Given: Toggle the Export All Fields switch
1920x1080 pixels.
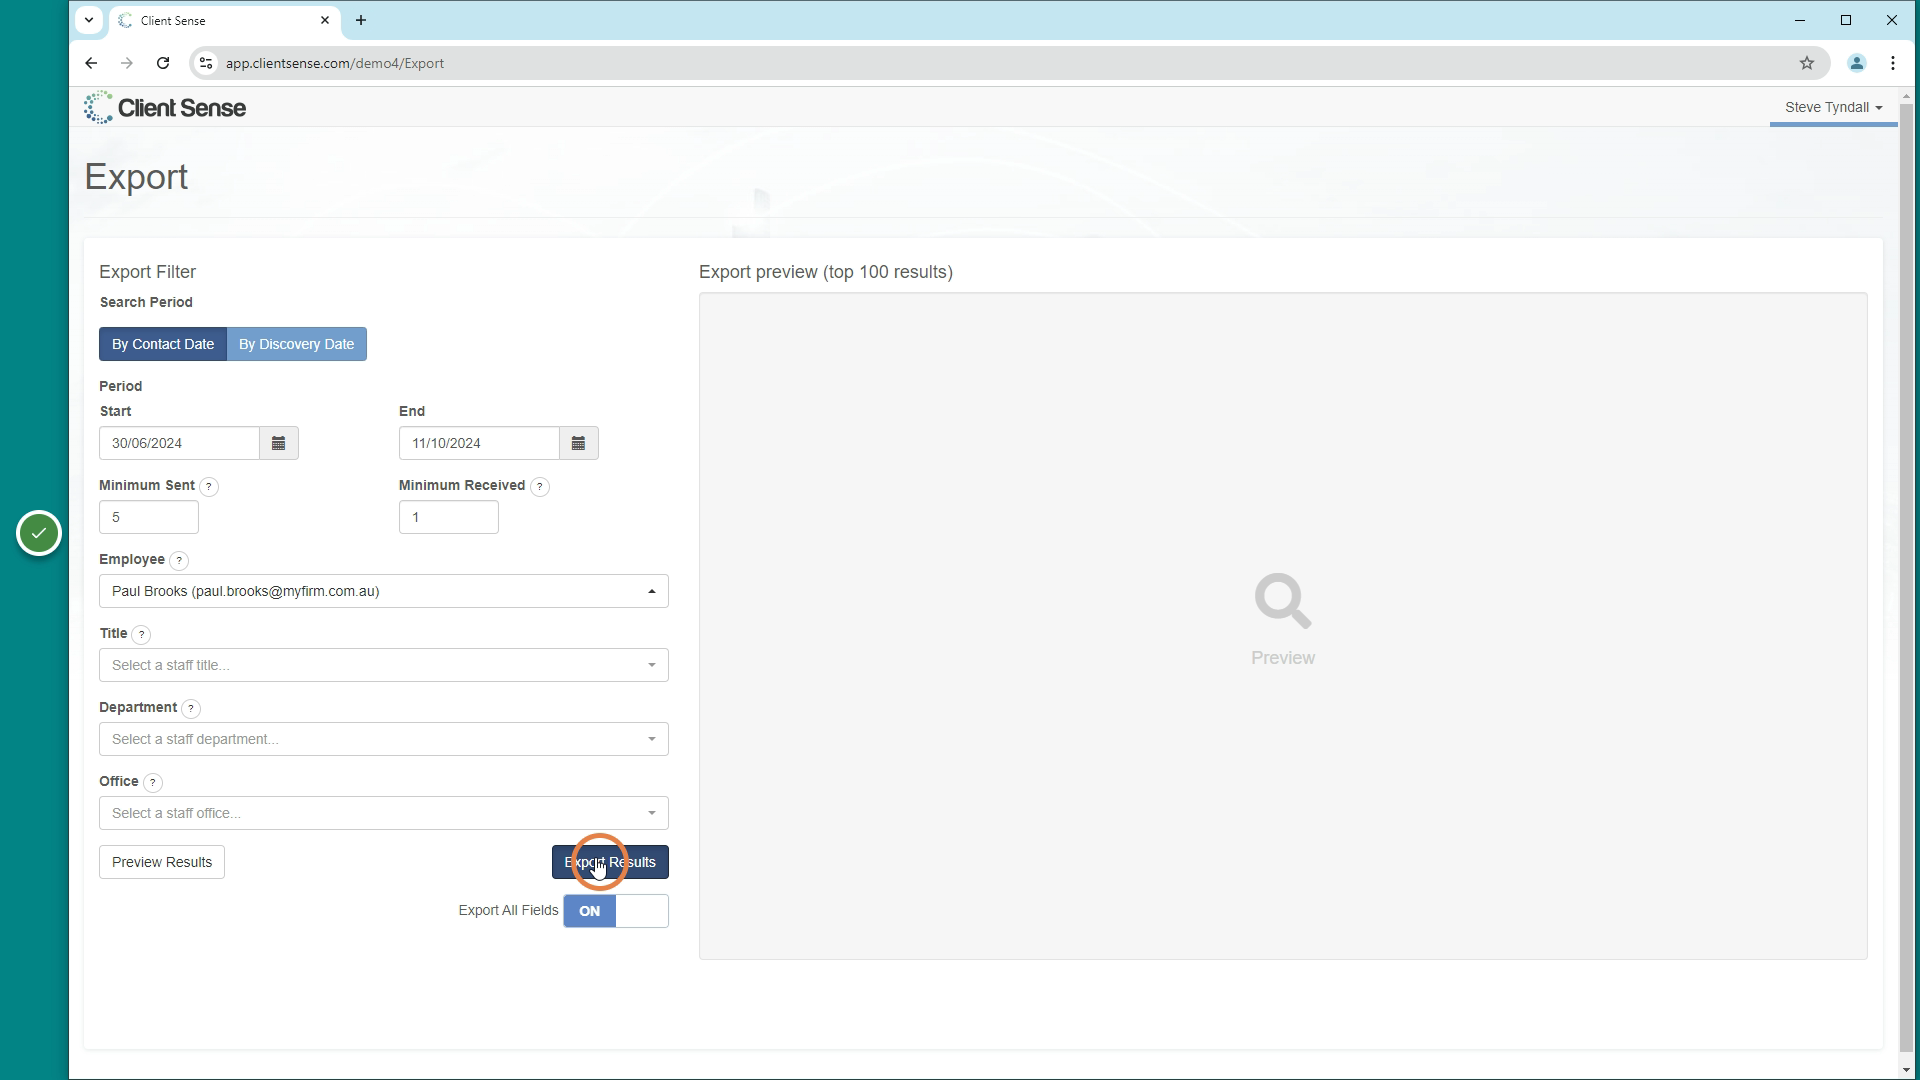Looking at the screenshot, I should point(616,911).
